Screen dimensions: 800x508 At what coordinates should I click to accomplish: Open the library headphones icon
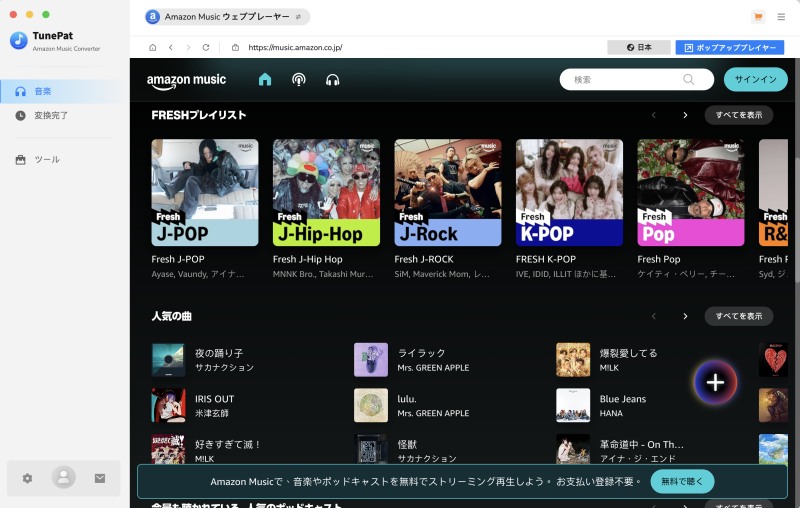[332, 80]
